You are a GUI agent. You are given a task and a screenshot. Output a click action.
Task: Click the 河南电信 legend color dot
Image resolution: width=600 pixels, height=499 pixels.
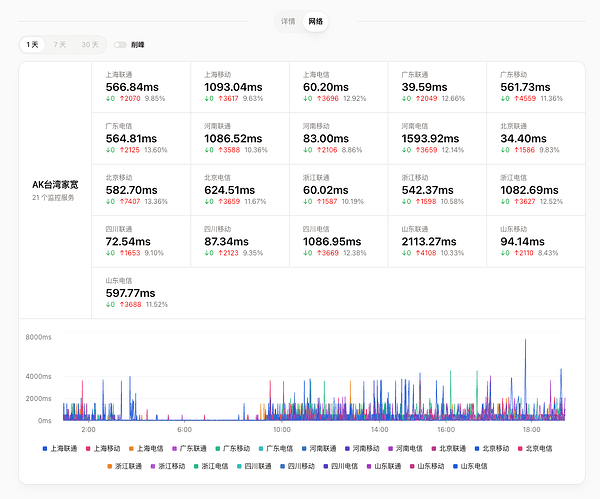click(x=391, y=448)
